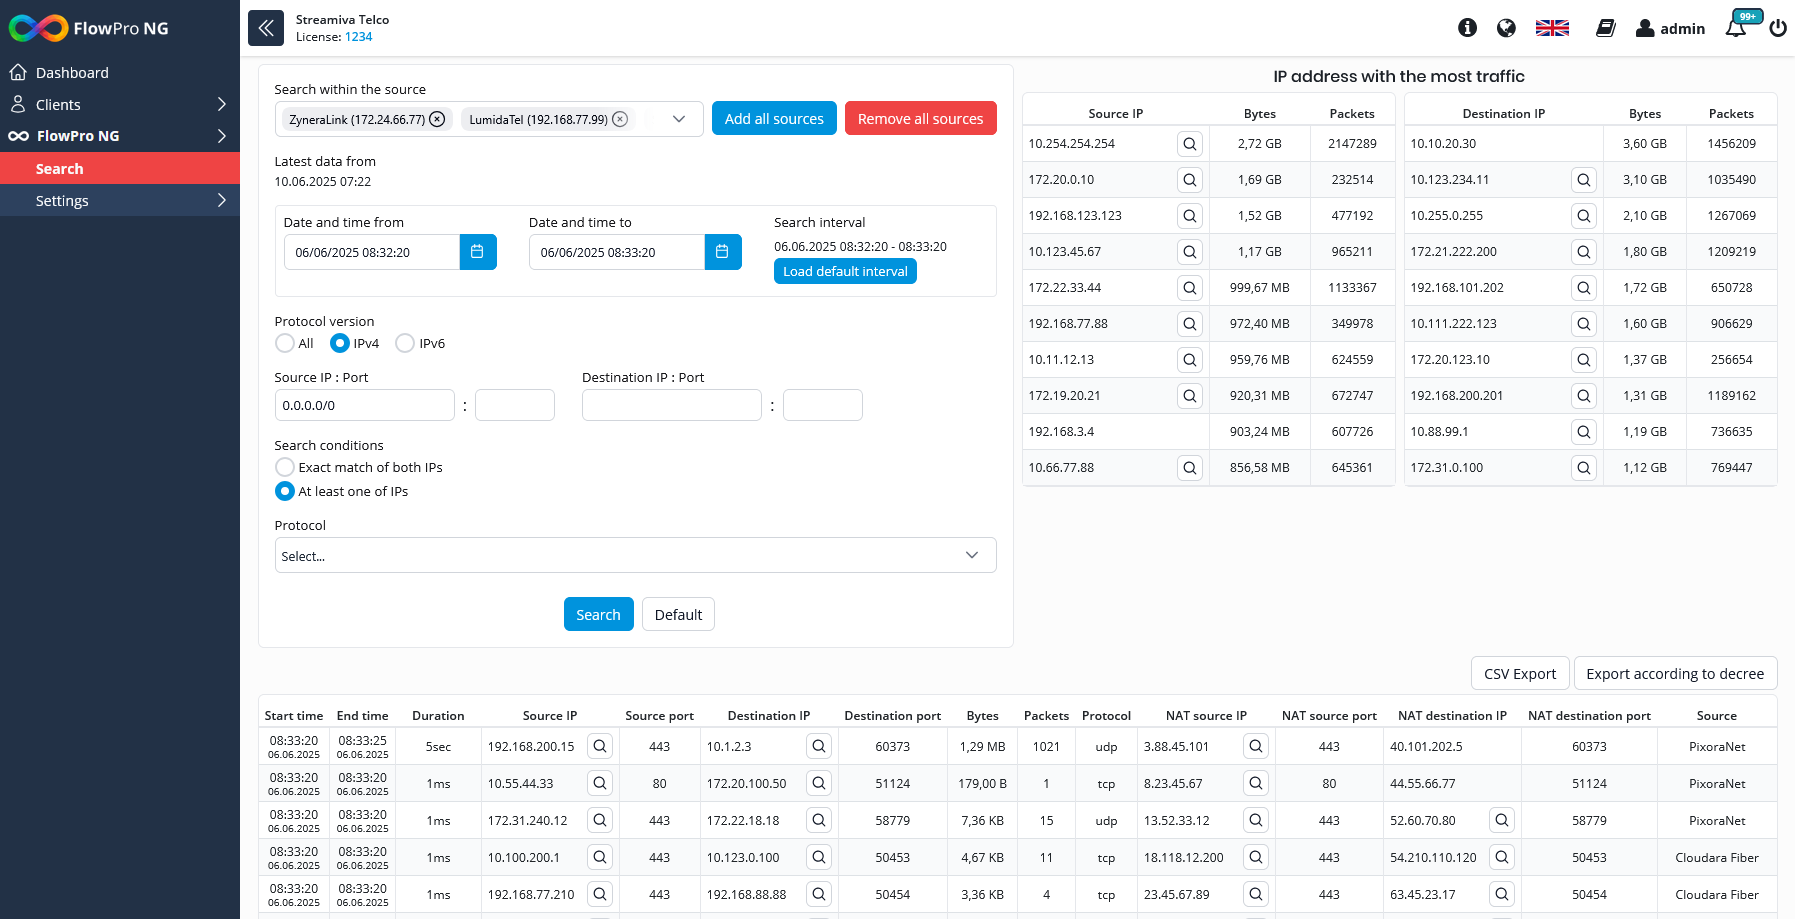Collapse sidebar with double-chevron icon

(x=266, y=28)
